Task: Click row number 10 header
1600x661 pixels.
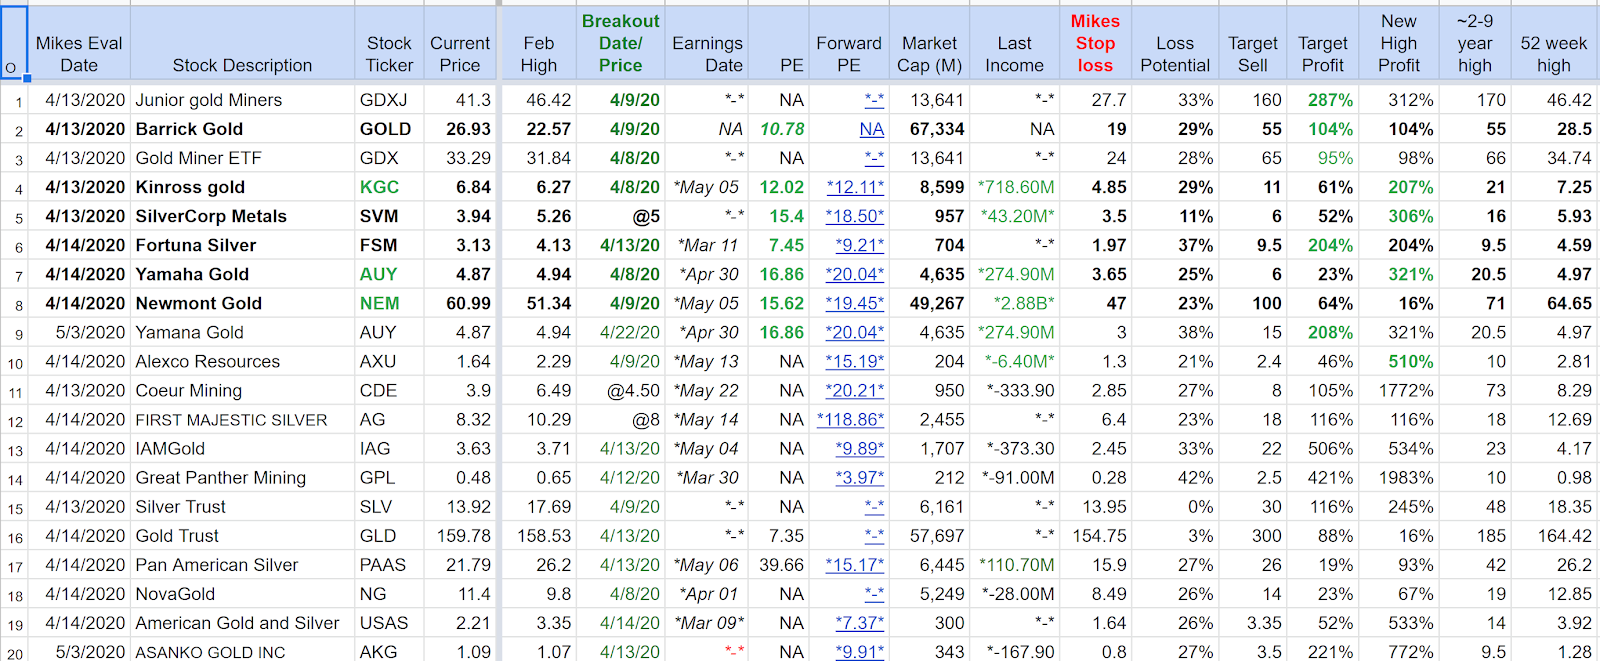Action: (14, 362)
